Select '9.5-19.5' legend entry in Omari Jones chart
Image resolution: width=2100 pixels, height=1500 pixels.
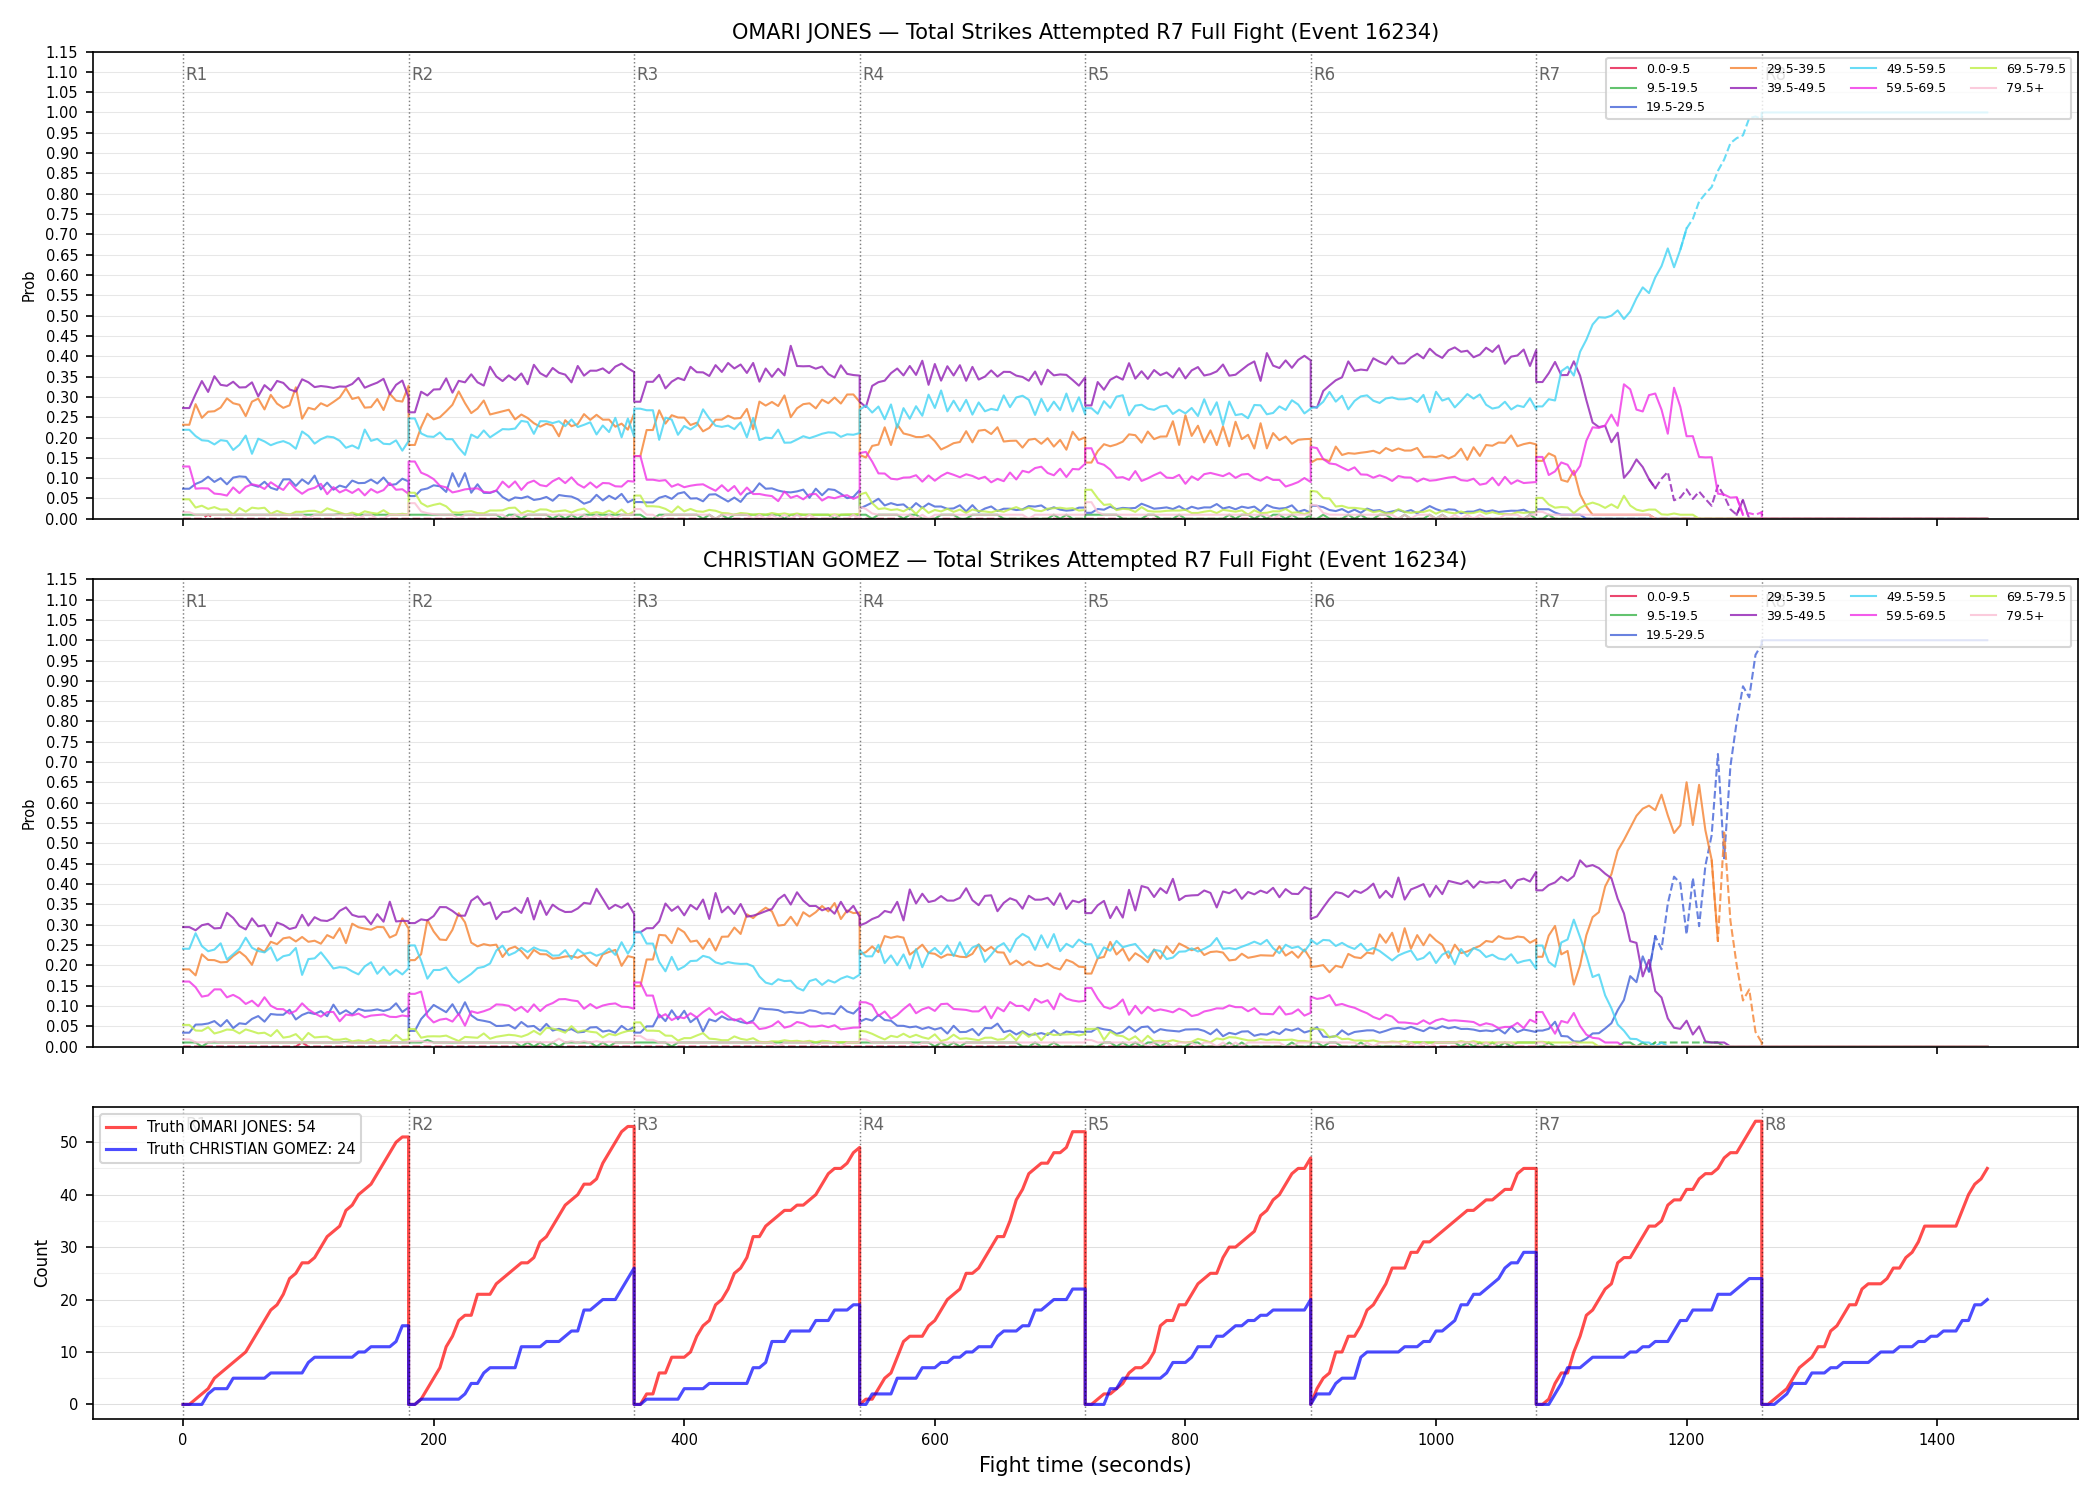pos(1654,88)
